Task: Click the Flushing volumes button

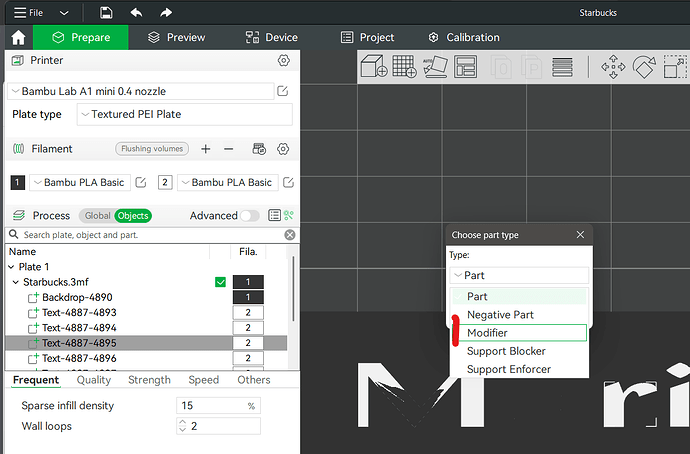Action: (152, 149)
